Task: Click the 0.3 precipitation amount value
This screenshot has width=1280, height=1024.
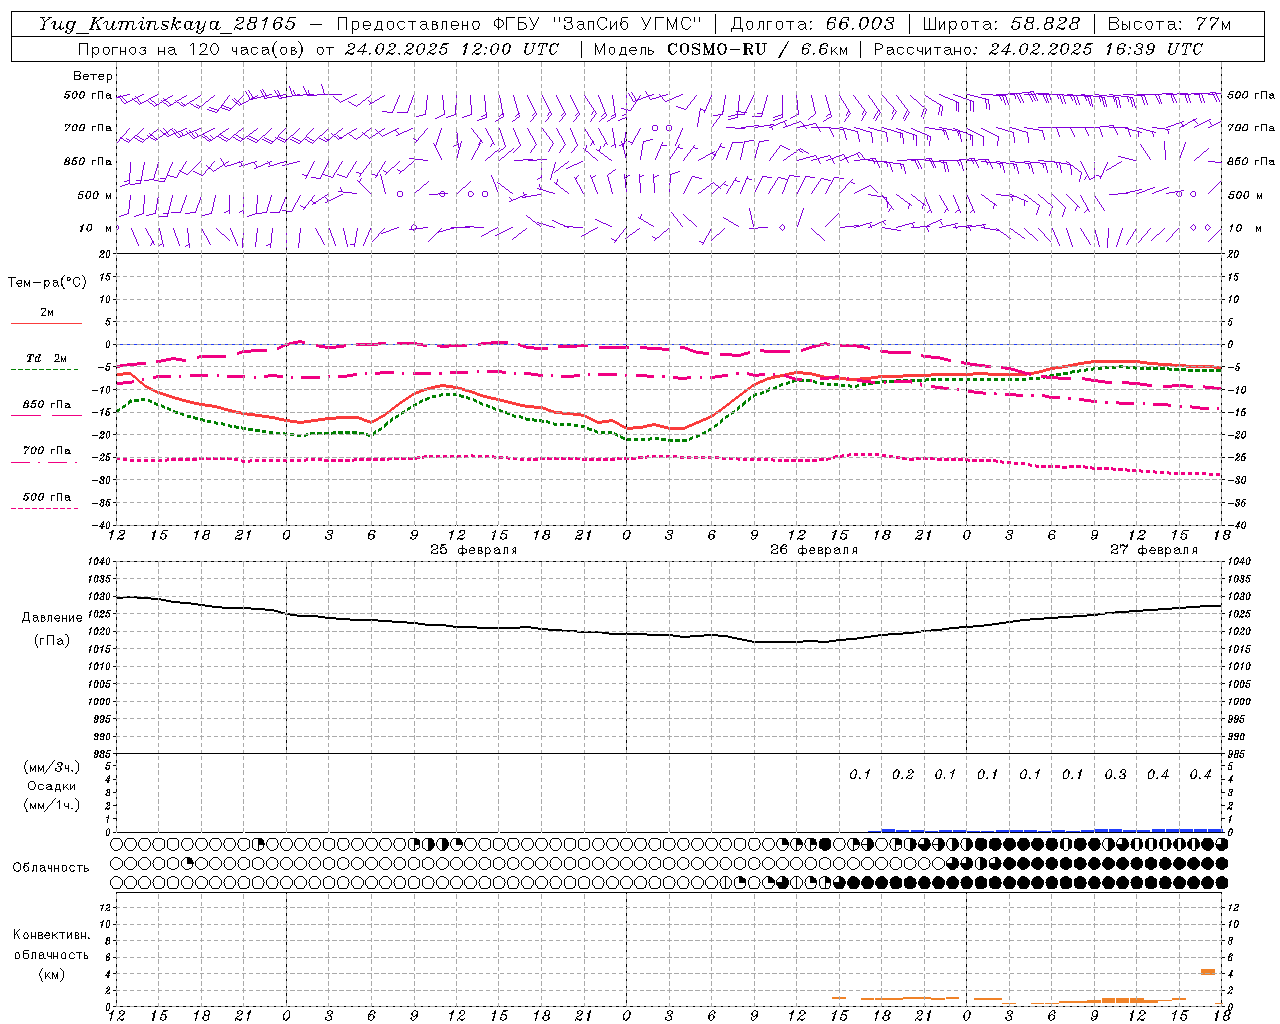Action: point(1115,774)
